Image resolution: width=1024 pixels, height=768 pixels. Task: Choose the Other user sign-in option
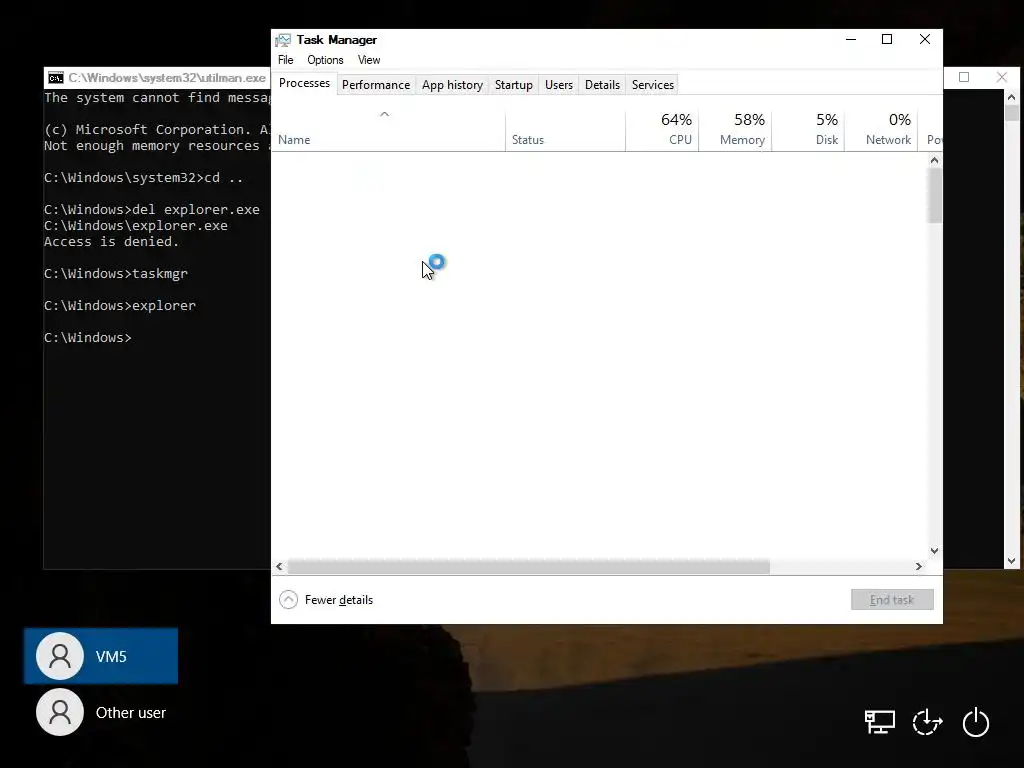101,712
